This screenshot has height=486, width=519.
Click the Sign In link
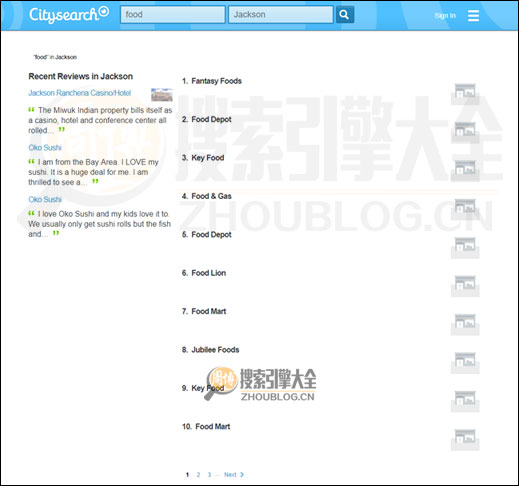point(445,16)
